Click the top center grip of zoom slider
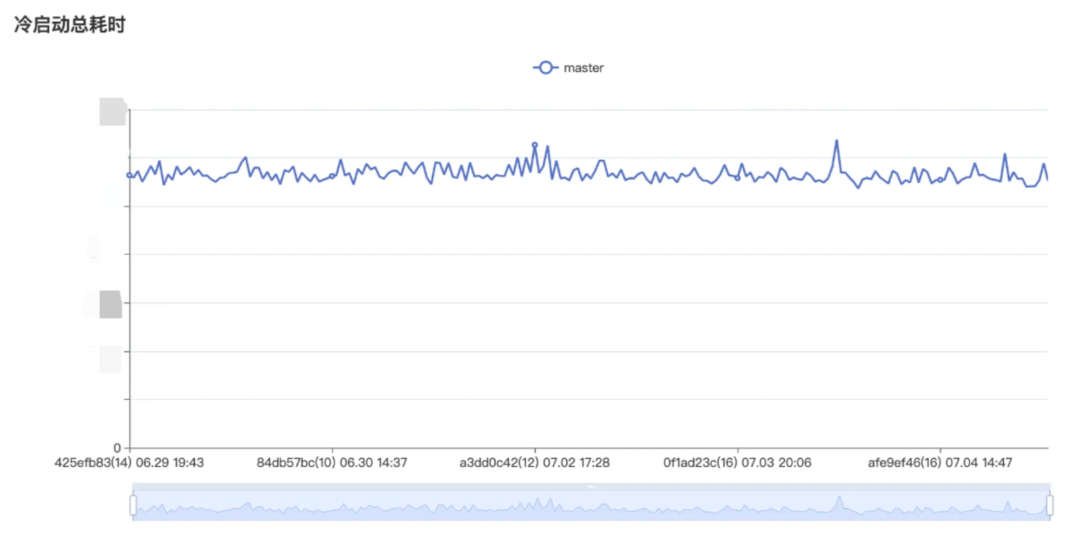 click(591, 487)
